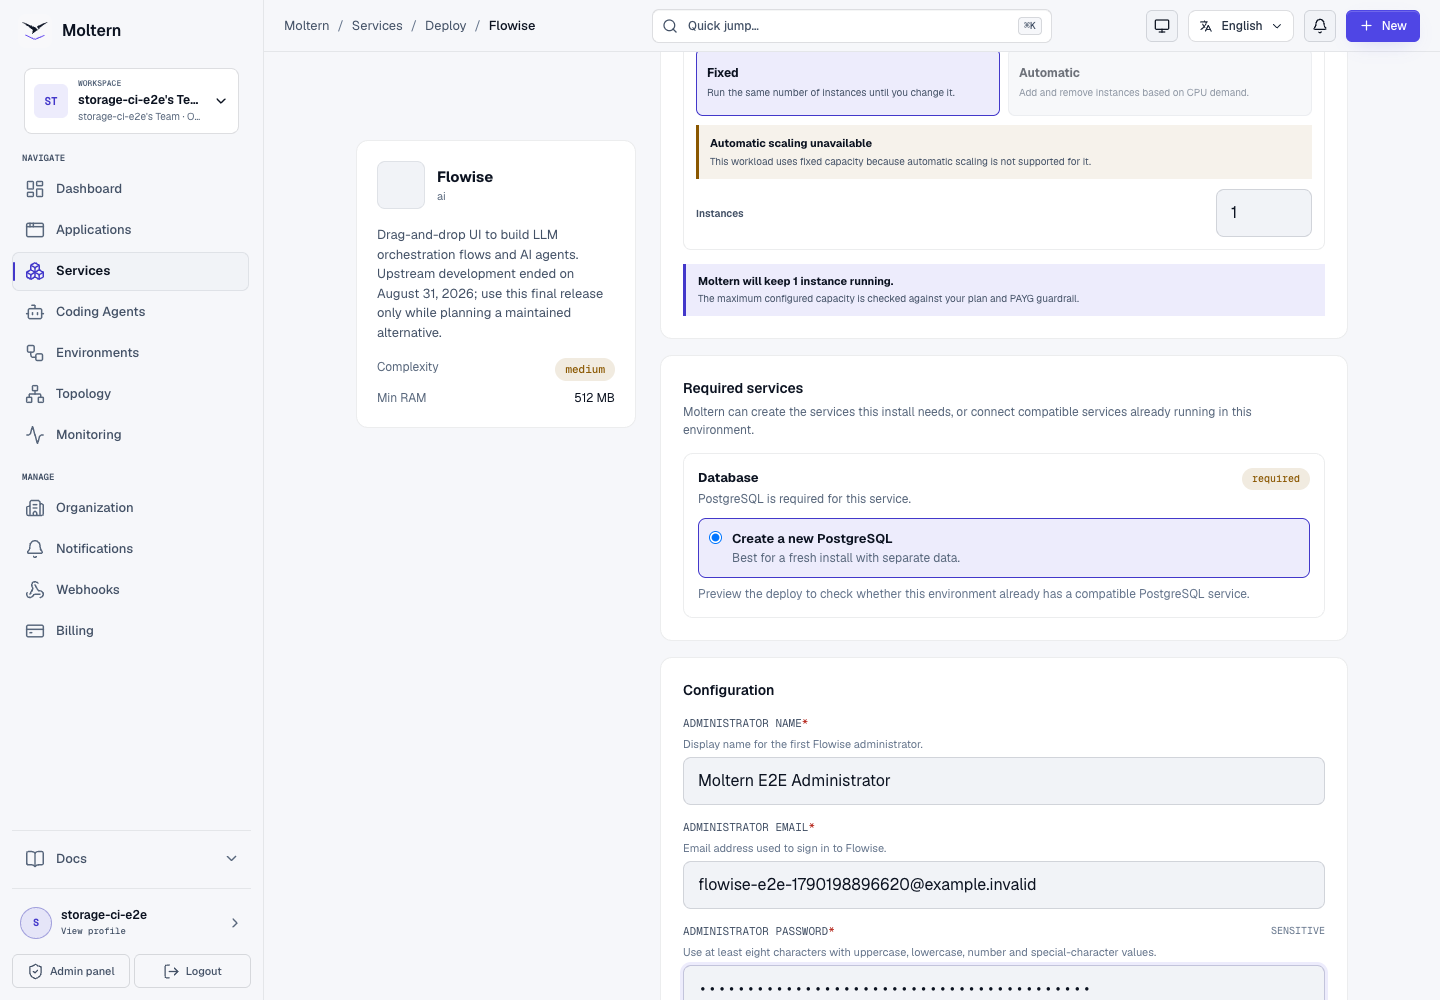Click the Applications window icon

[x=35, y=230]
